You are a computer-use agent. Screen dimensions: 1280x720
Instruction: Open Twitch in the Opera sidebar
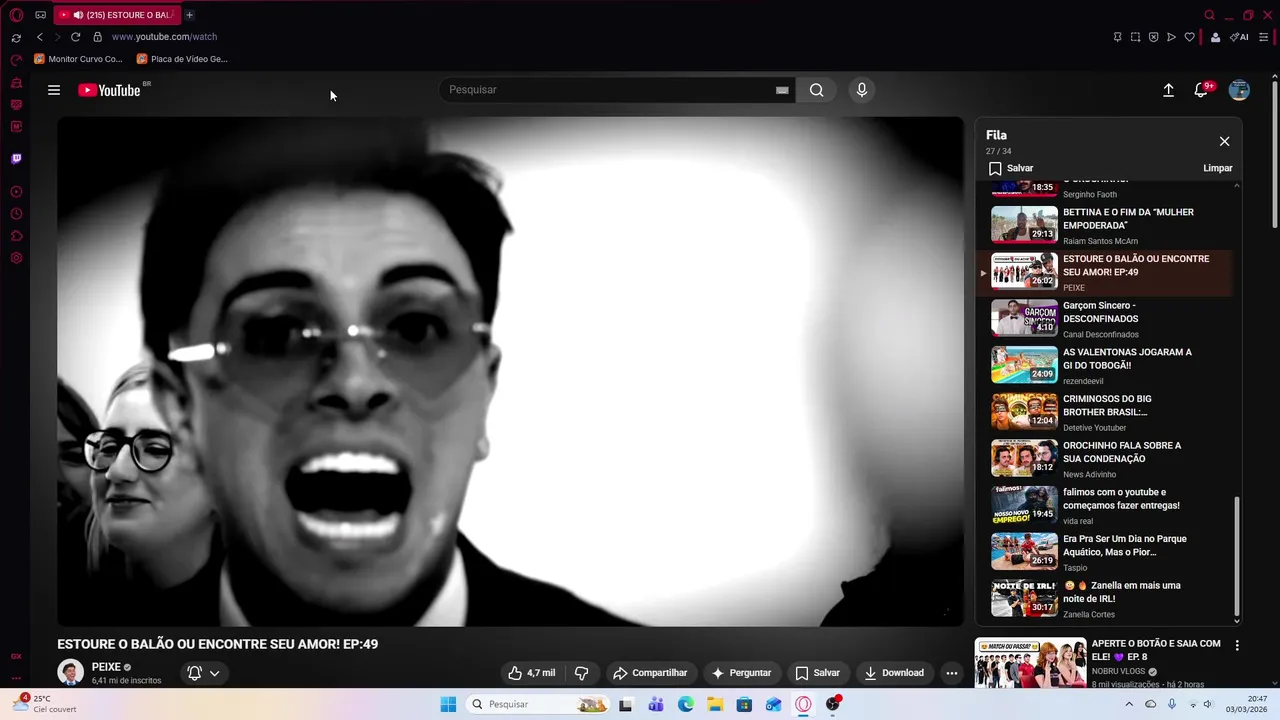[x=16, y=159]
